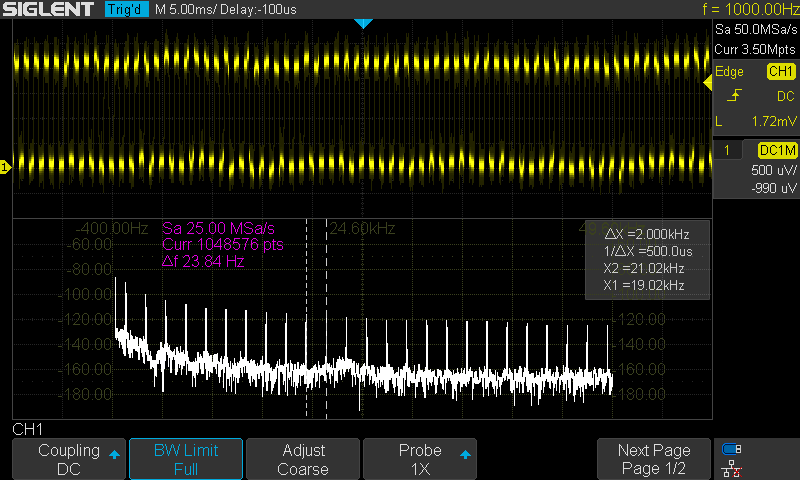Click the Trig'd status indicator

[125, 9]
